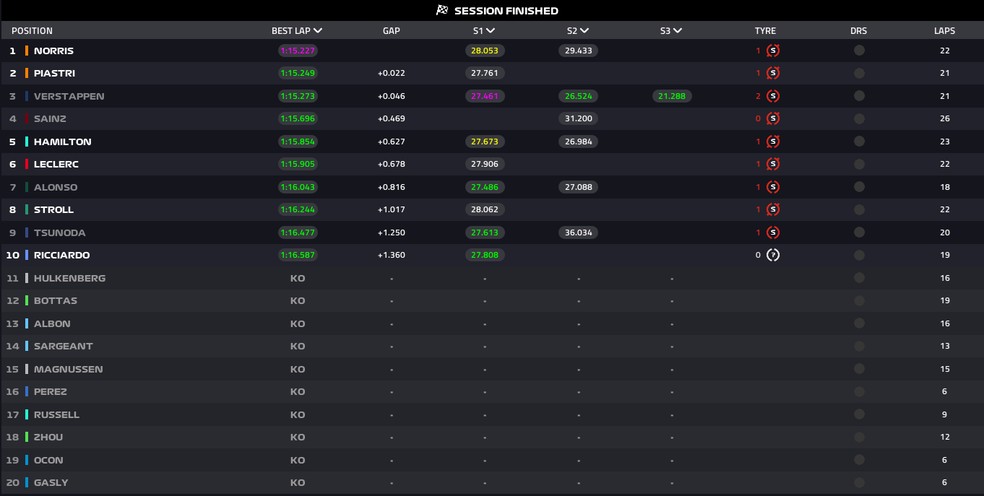Expand the Best Lap column dropdown

[318, 31]
